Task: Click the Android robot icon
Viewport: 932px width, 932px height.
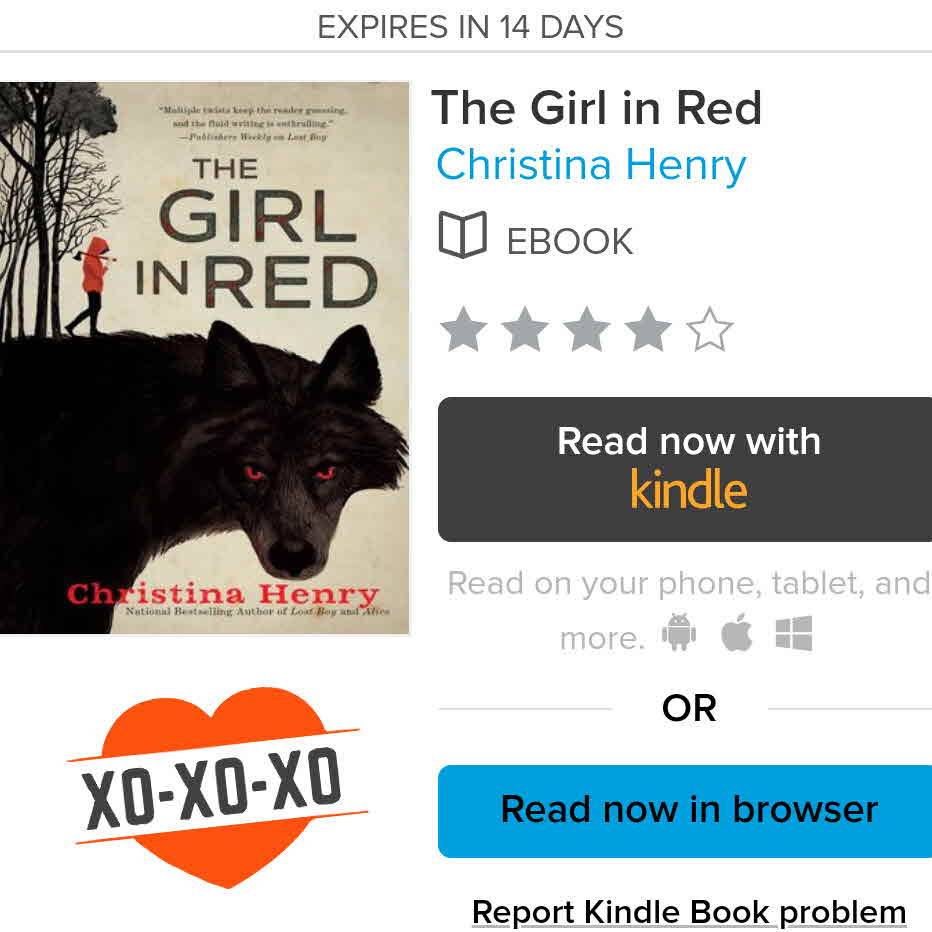Action: point(679,632)
